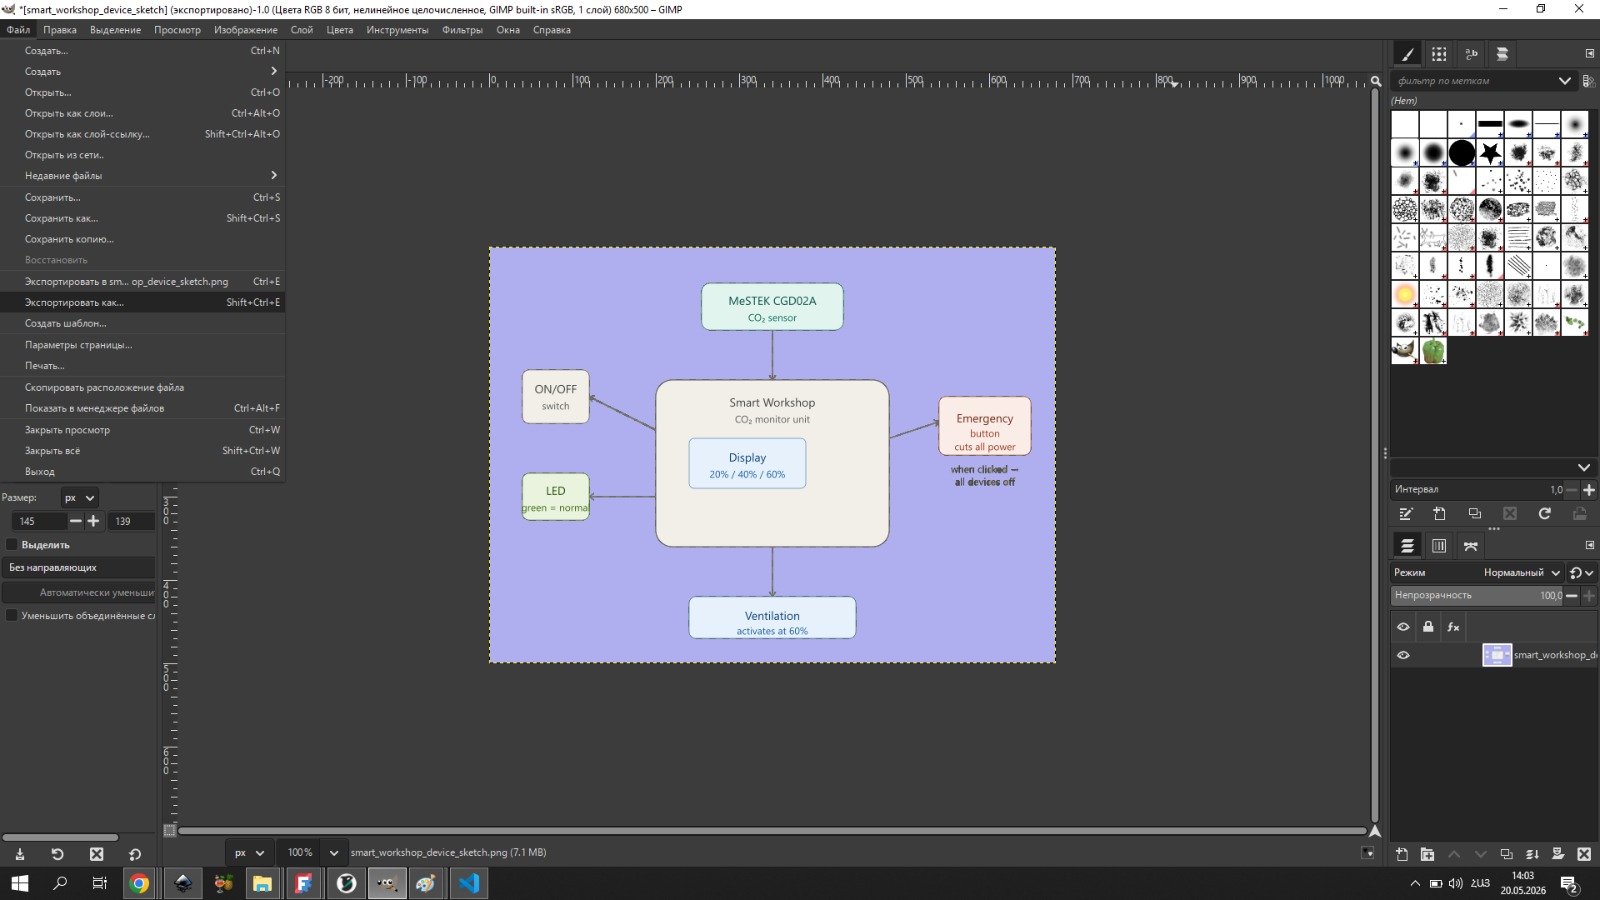Screen dimensions: 1600x900
Task: Toggle visibility of smart_workshop layer
Action: [1403, 655]
